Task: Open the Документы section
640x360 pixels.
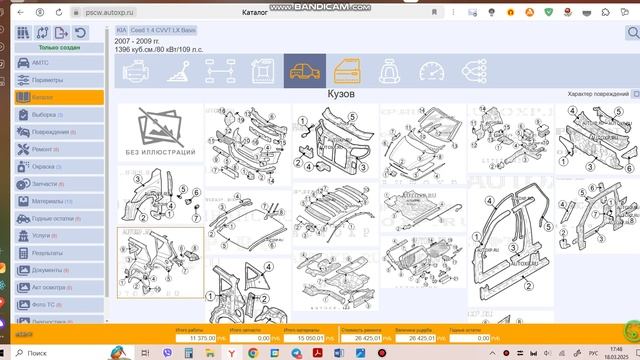Action: pos(59,270)
